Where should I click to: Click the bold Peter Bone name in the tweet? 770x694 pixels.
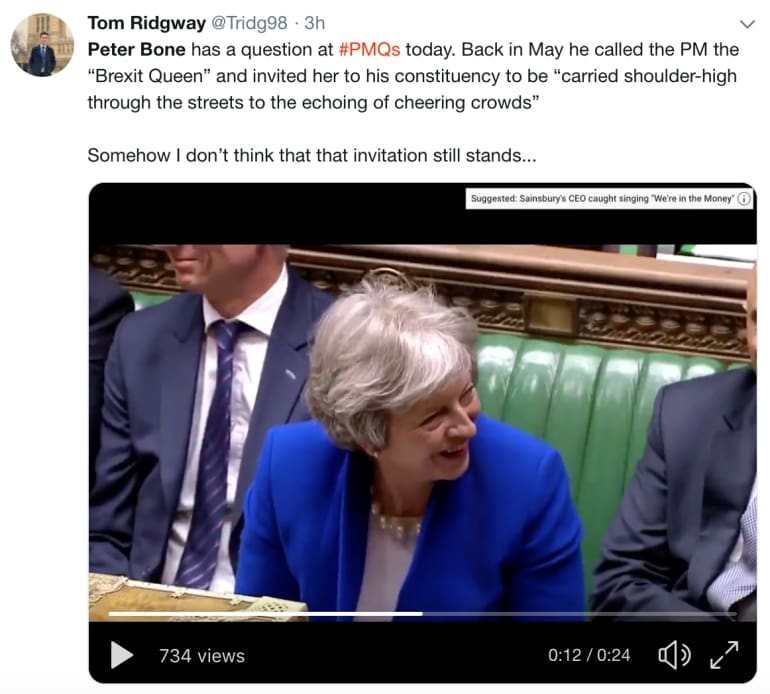pyautogui.click(x=137, y=50)
